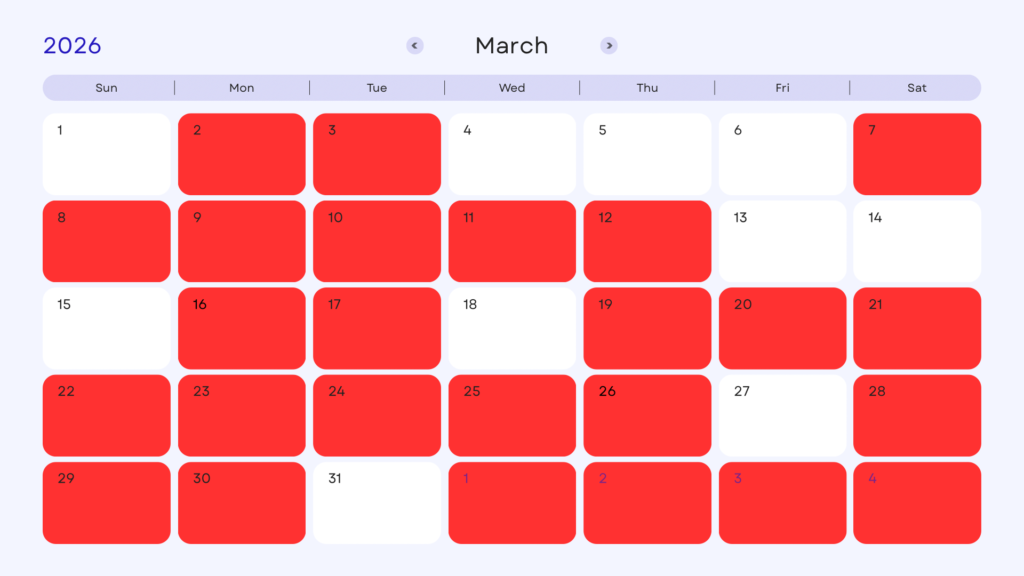Go to the previous month arrow

pos(415,46)
